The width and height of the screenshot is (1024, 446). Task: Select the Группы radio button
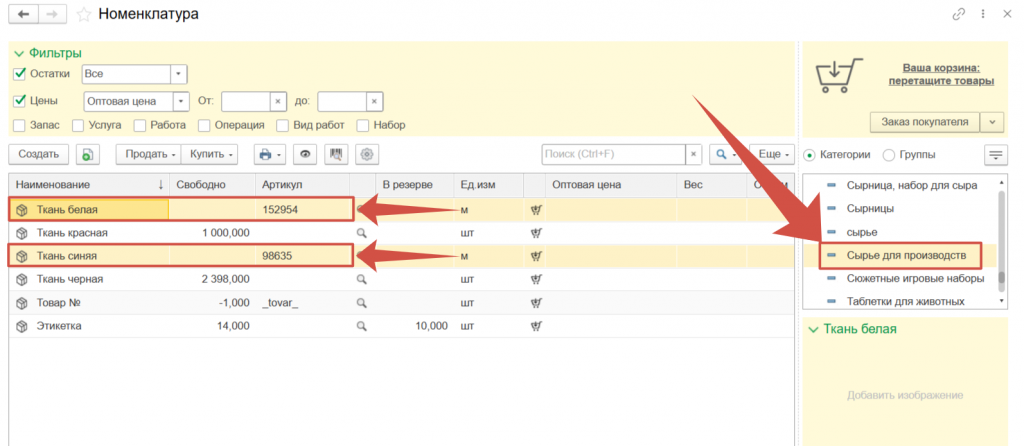[x=888, y=155]
